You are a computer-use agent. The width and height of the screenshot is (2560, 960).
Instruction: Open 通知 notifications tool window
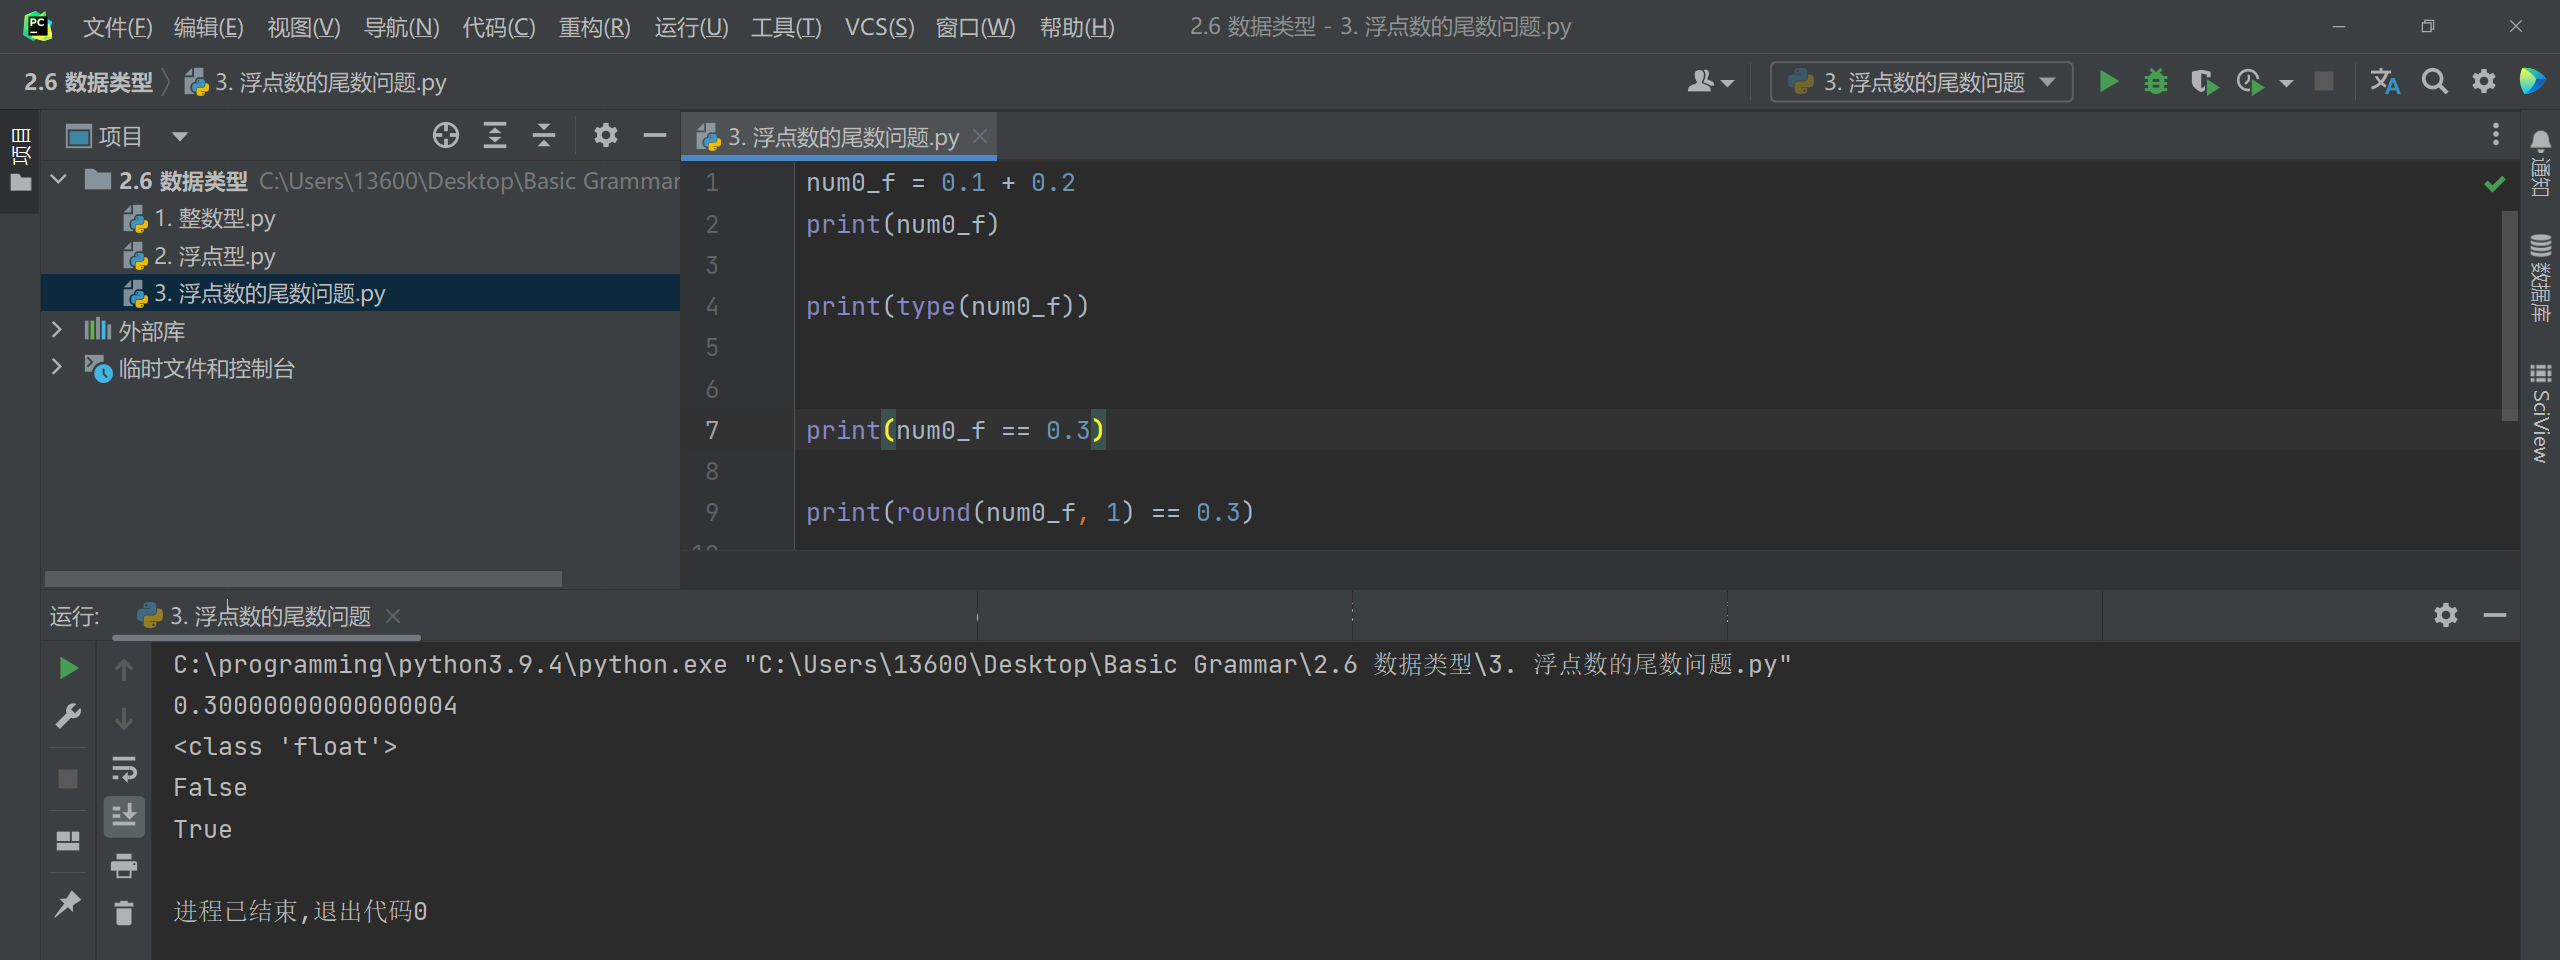[x=2540, y=163]
